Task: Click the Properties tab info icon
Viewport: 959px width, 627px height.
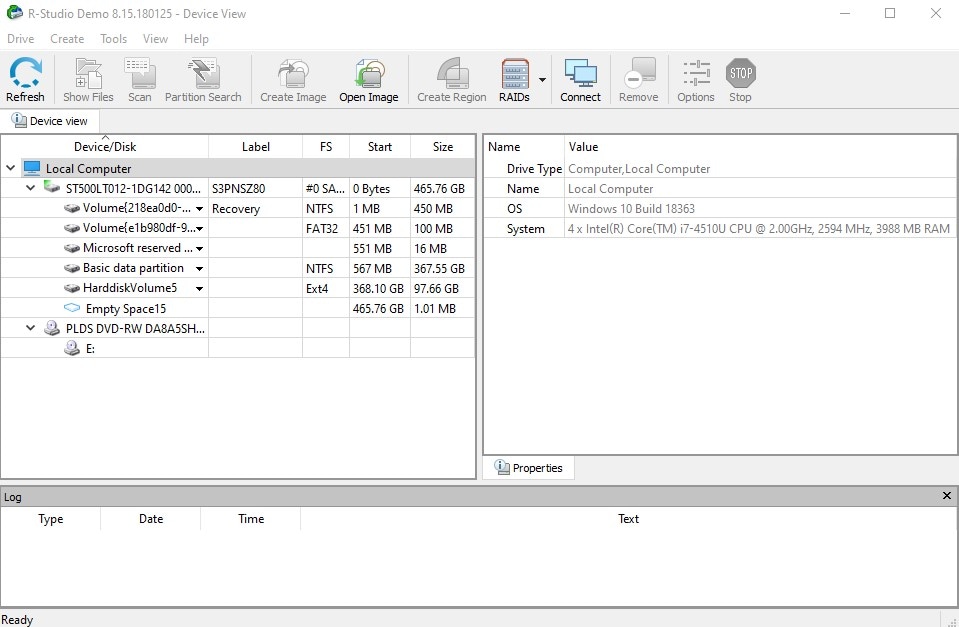Action: click(x=502, y=467)
